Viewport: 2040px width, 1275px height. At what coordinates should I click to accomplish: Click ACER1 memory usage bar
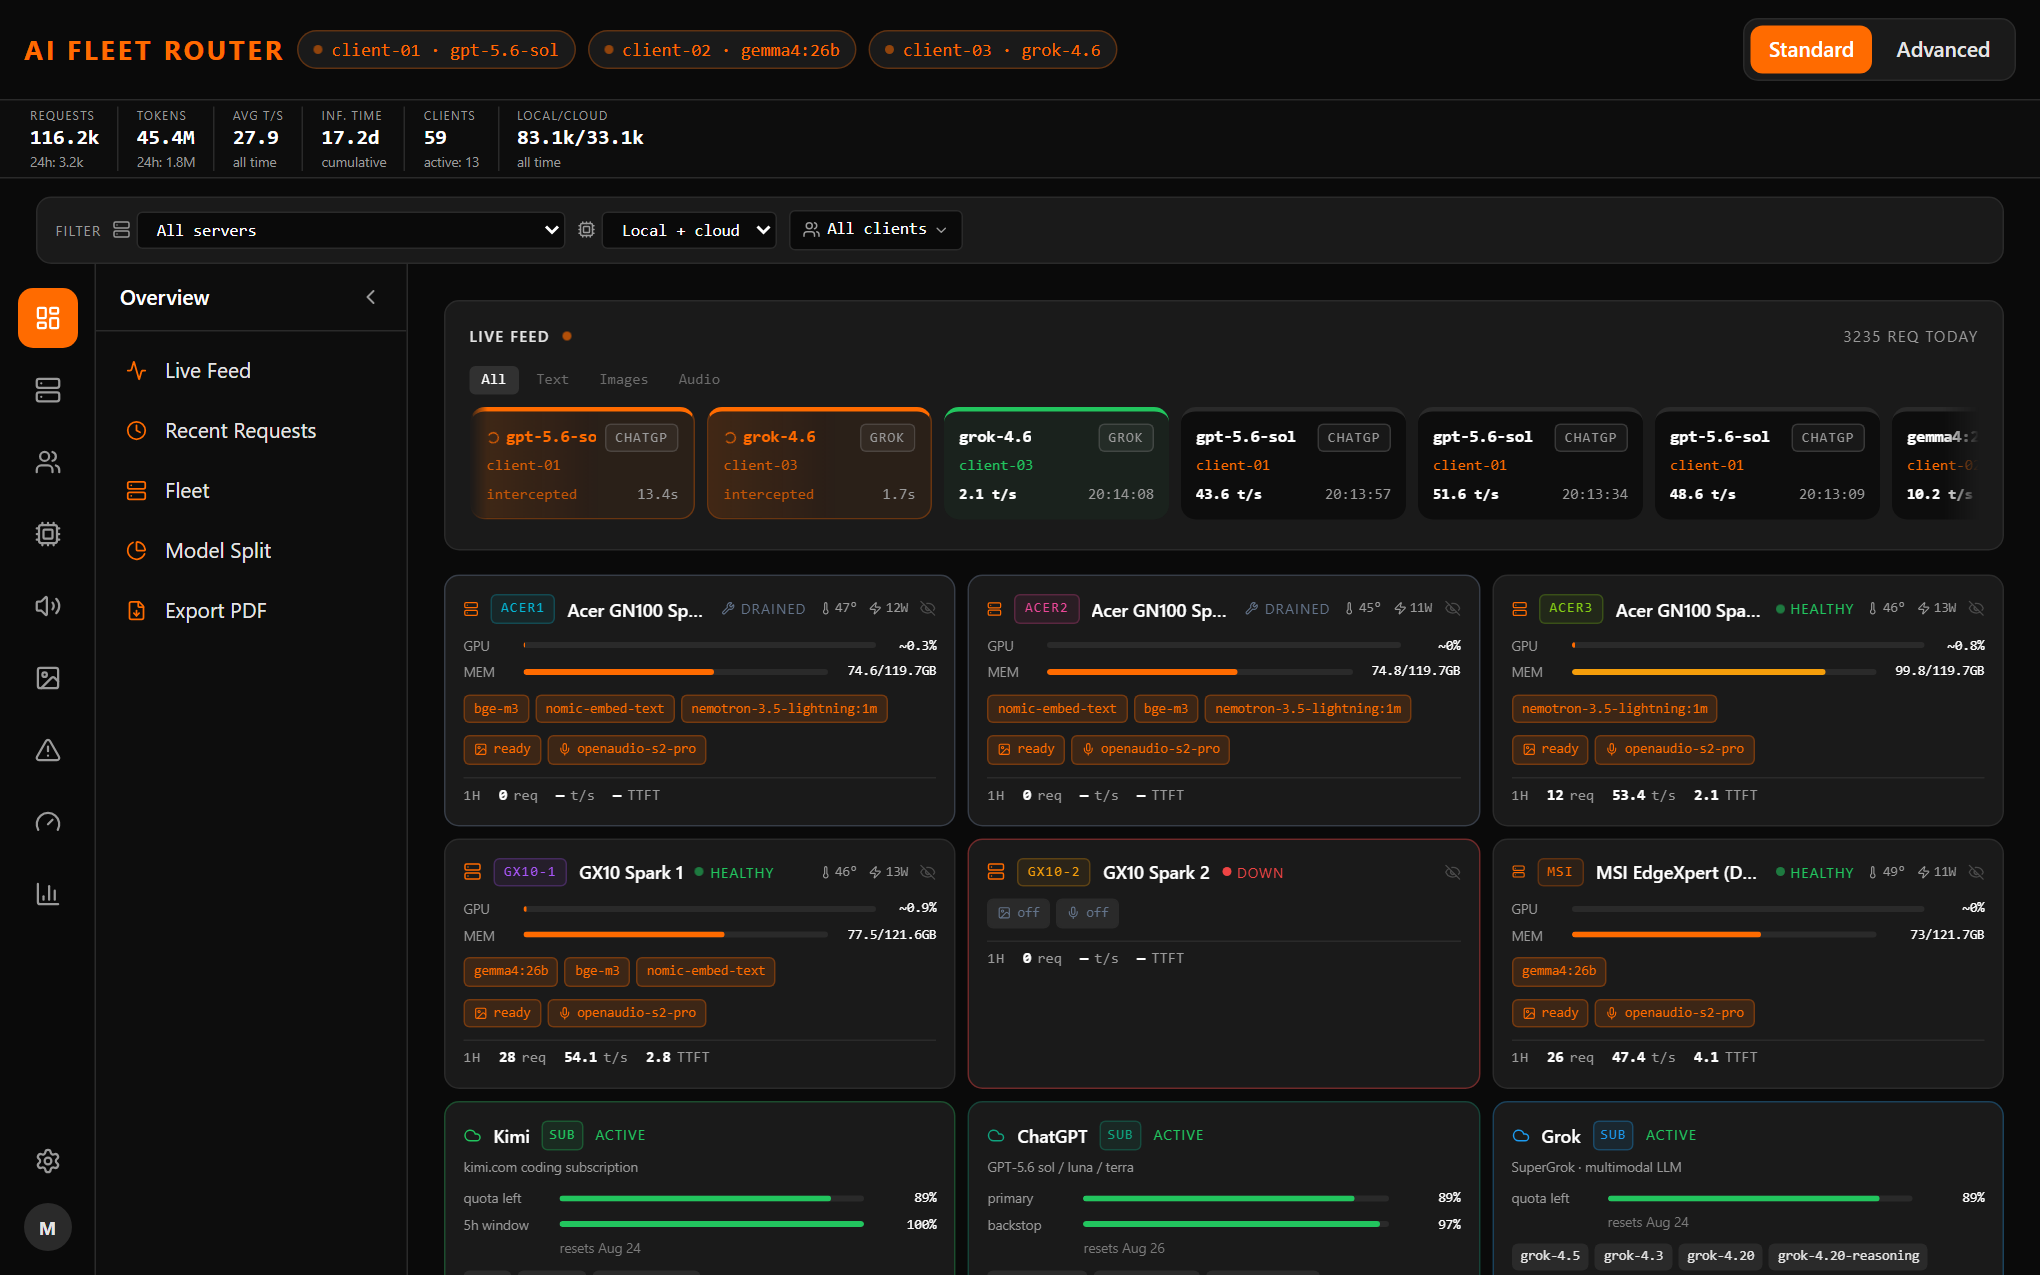(x=675, y=672)
